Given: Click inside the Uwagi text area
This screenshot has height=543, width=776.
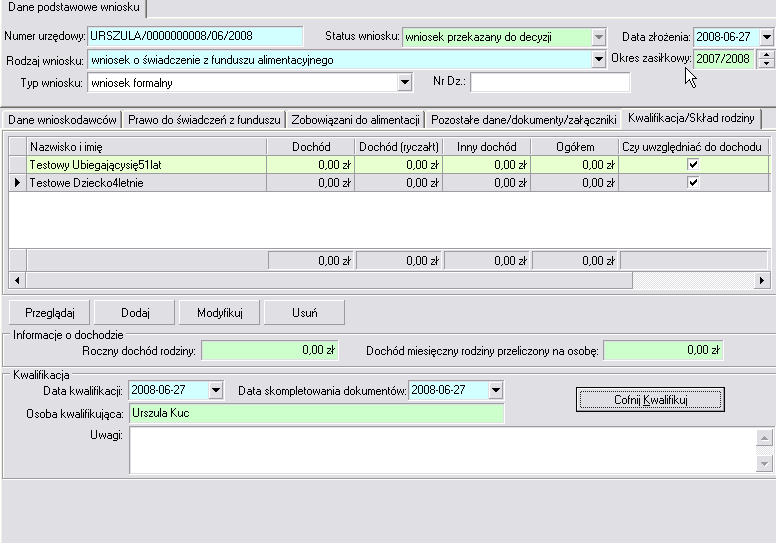Looking at the screenshot, I should (442, 450).
